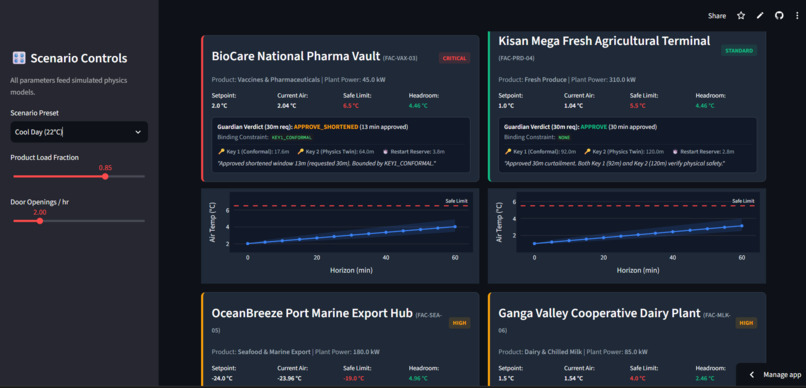The height and width of the screenshot is (388, 806).
Task: Click Ganga Valley Cooperative Dairy Plant title
Action: (x=599, y=312)
